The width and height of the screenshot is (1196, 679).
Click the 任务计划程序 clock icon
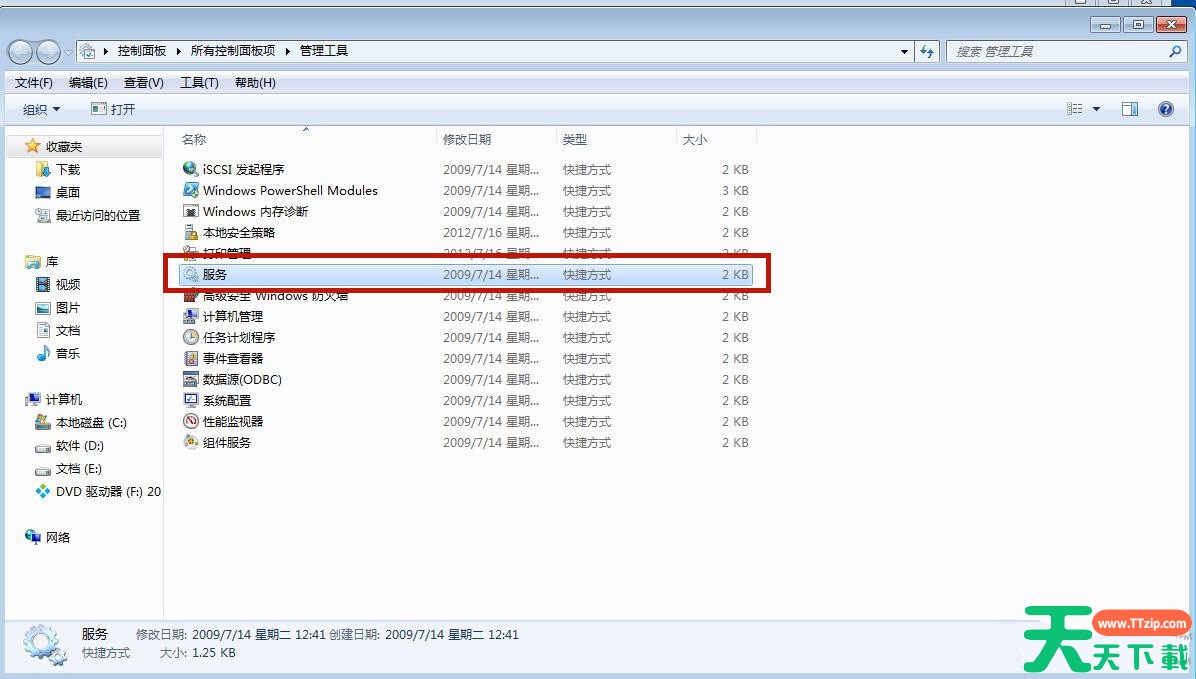pyautogui.click(x=191, y=337)
